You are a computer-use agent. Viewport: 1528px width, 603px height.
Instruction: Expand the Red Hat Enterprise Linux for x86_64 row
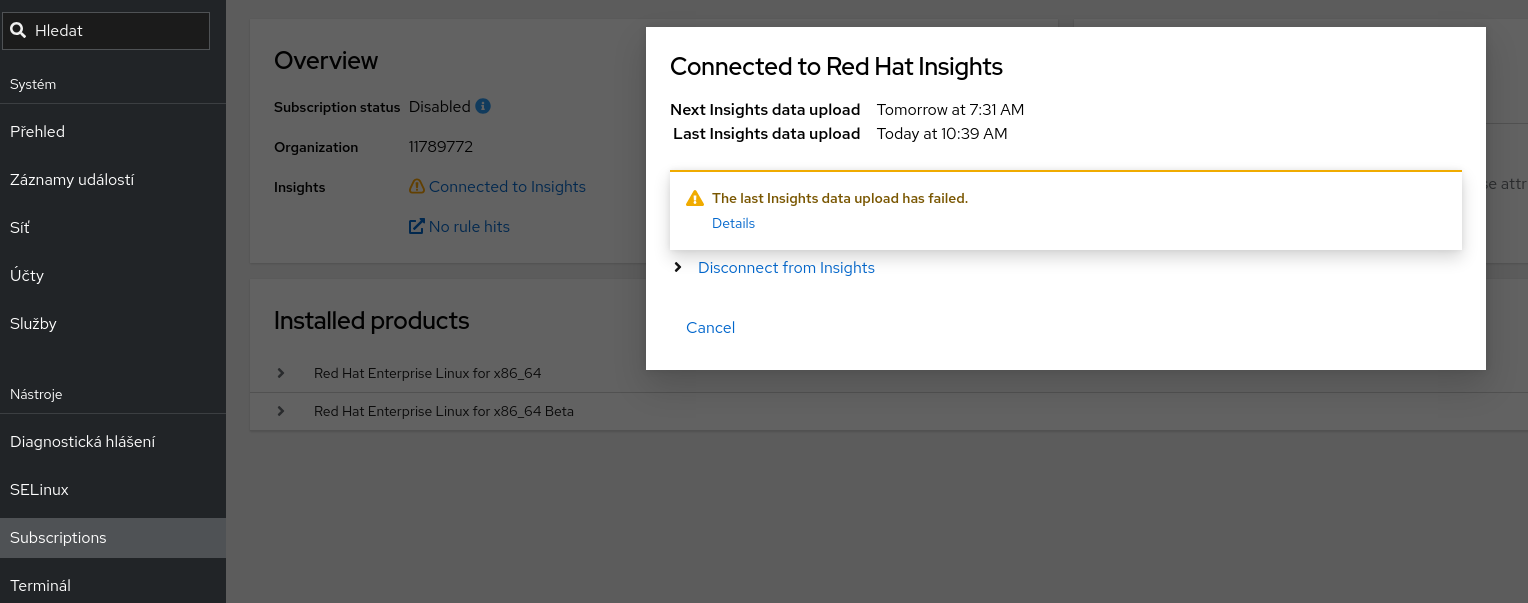tap(281, 373)
